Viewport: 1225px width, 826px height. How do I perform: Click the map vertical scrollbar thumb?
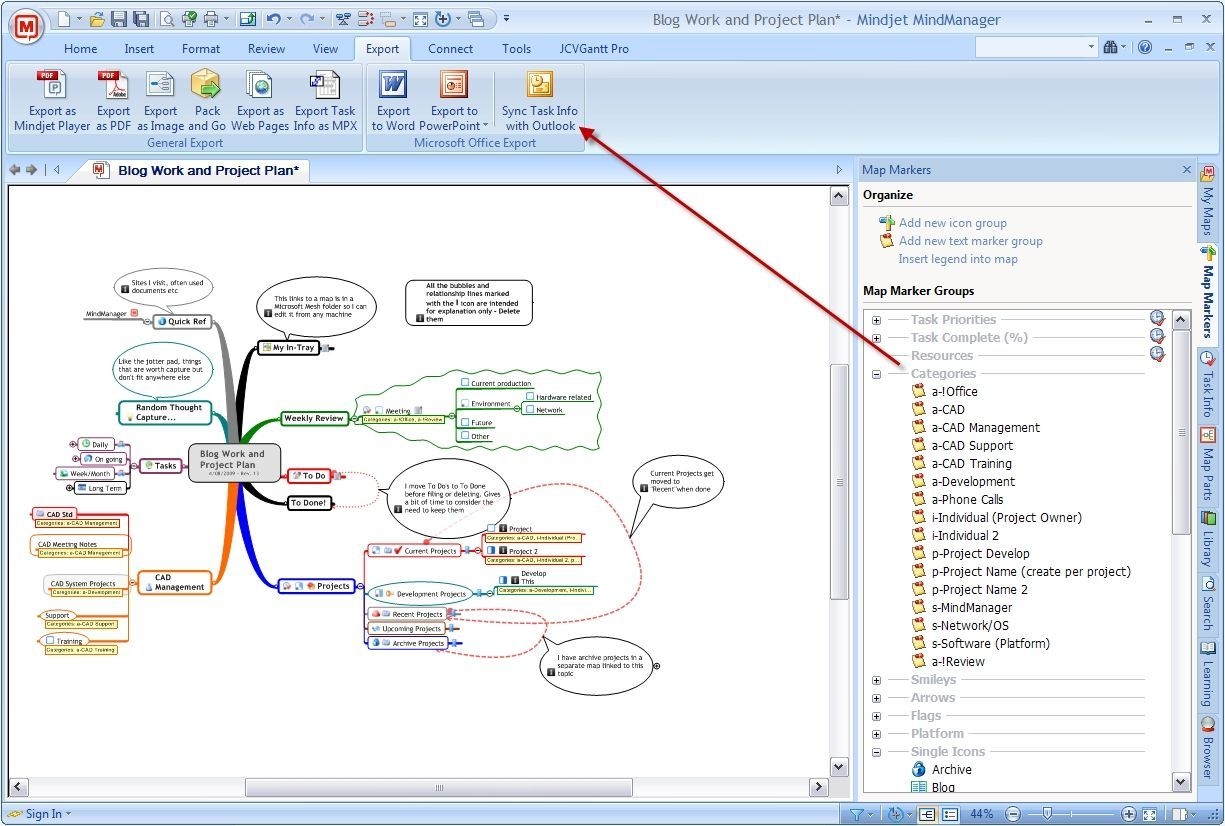click(839, 482)
